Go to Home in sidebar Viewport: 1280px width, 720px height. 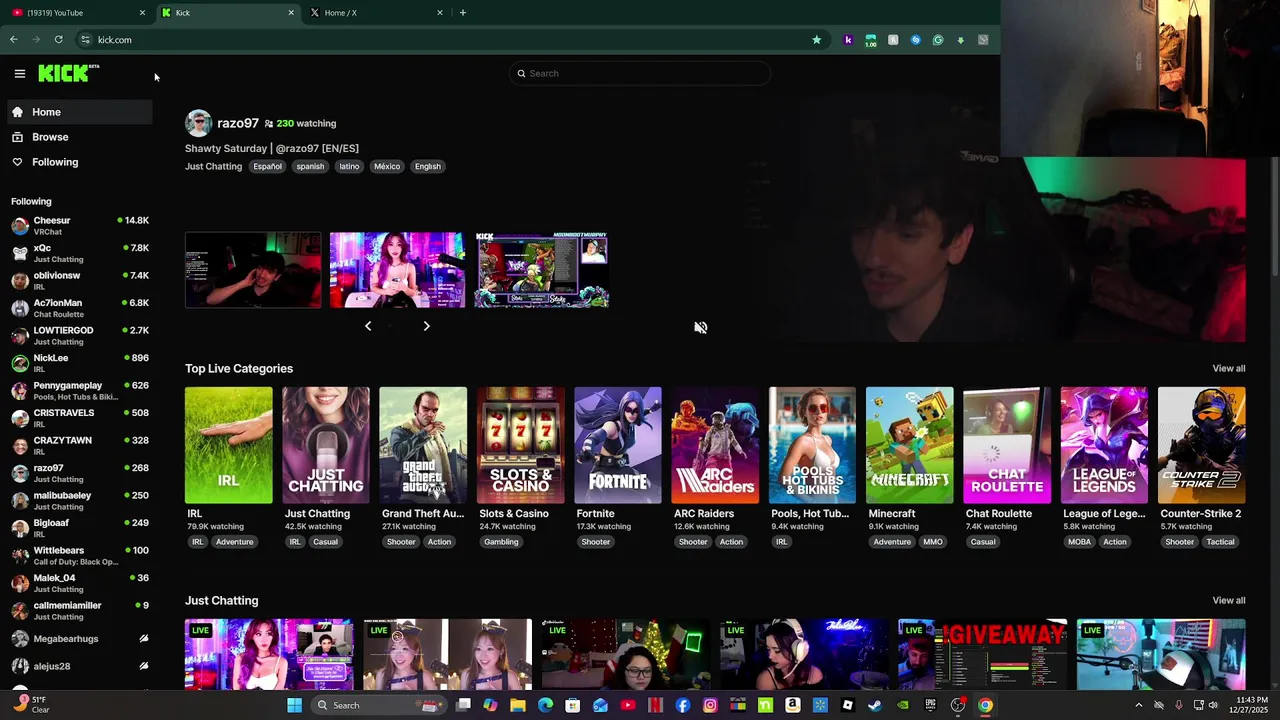(80, 112)
